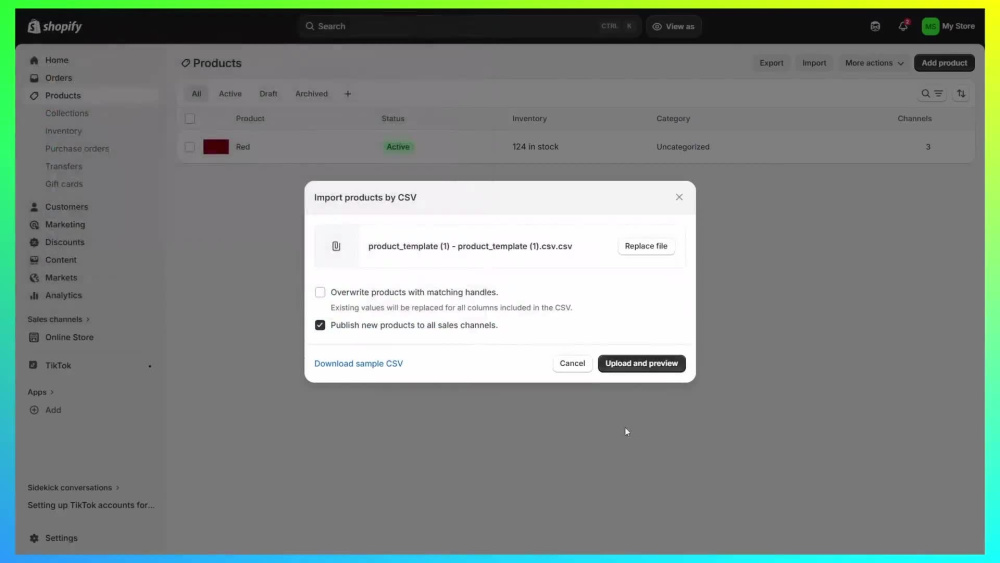Open Purchase orders in the sidebar

[x=77, y=149]
